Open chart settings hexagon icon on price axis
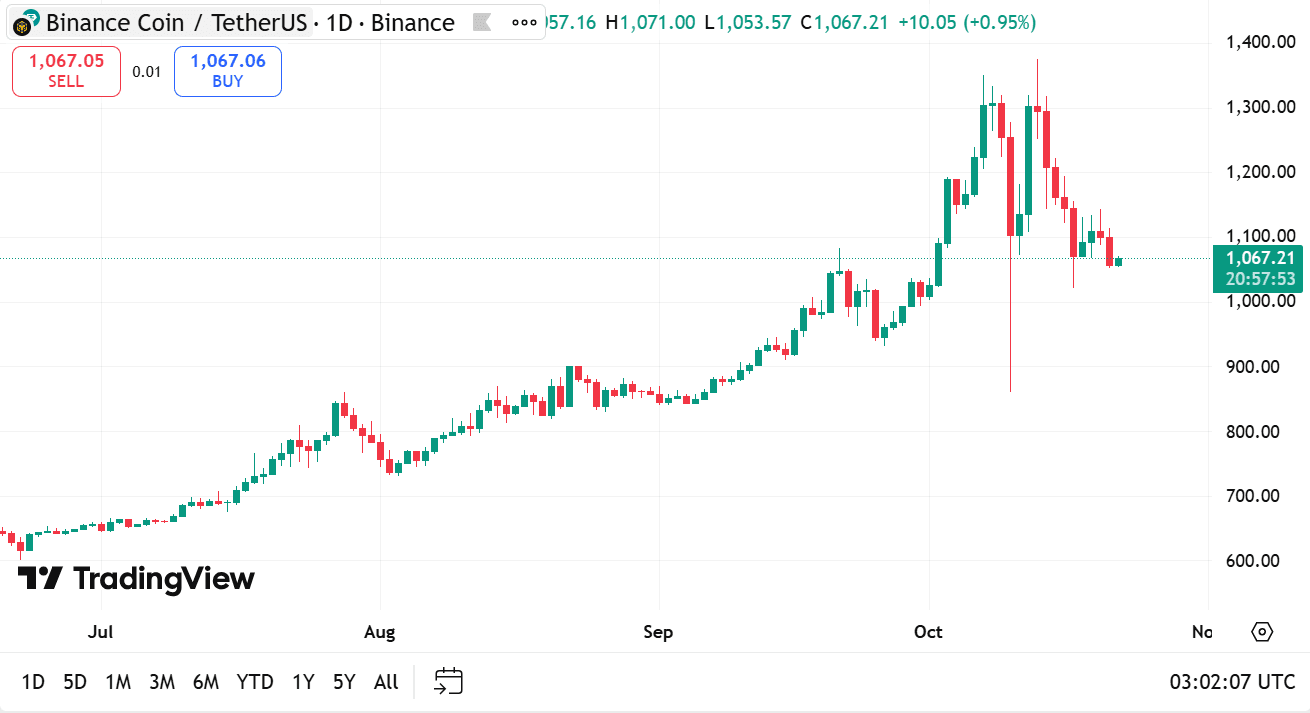 1262,632
